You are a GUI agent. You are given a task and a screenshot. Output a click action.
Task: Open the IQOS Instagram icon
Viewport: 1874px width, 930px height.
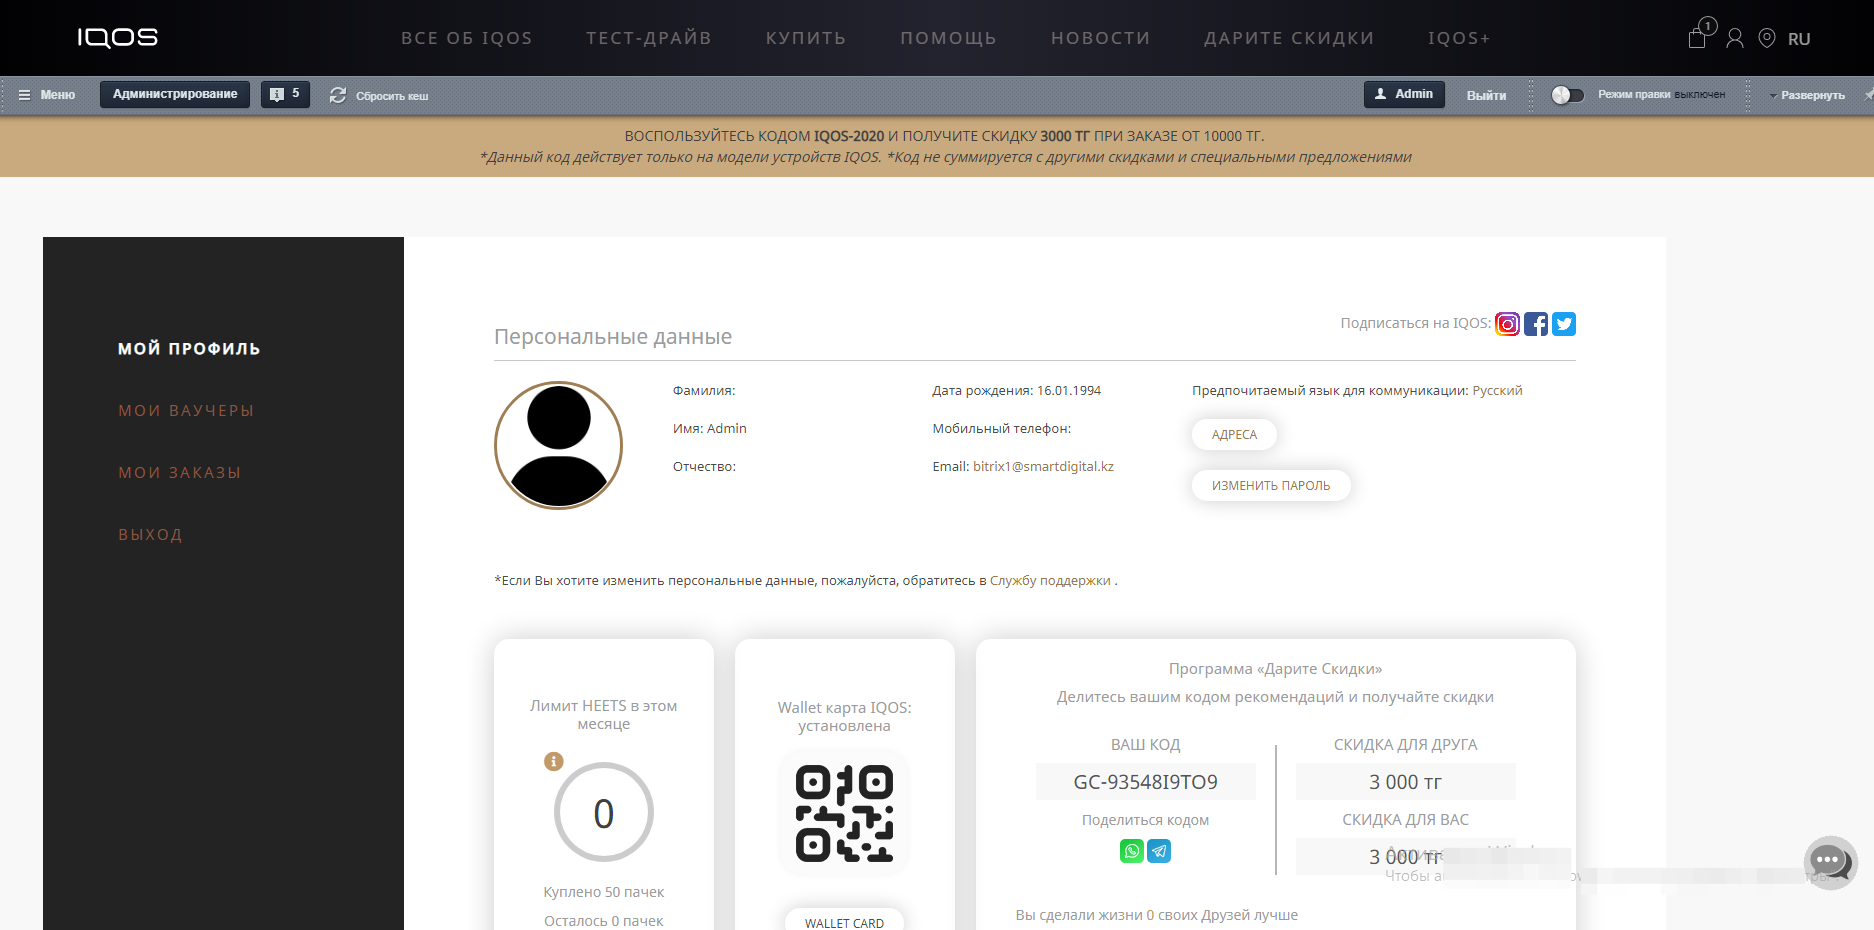(1507, 324)
